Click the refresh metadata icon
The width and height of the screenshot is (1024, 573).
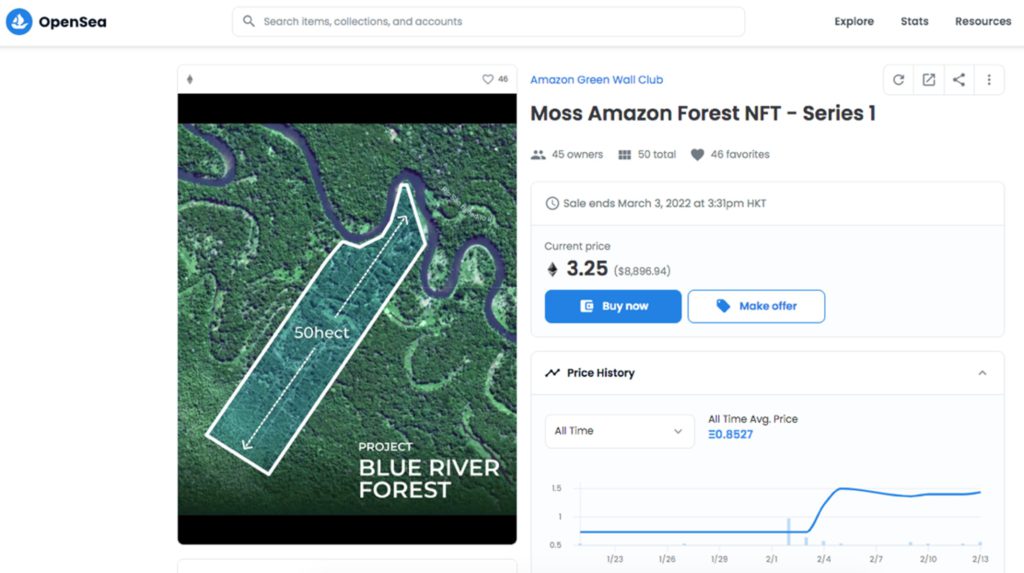coord(898,80)
